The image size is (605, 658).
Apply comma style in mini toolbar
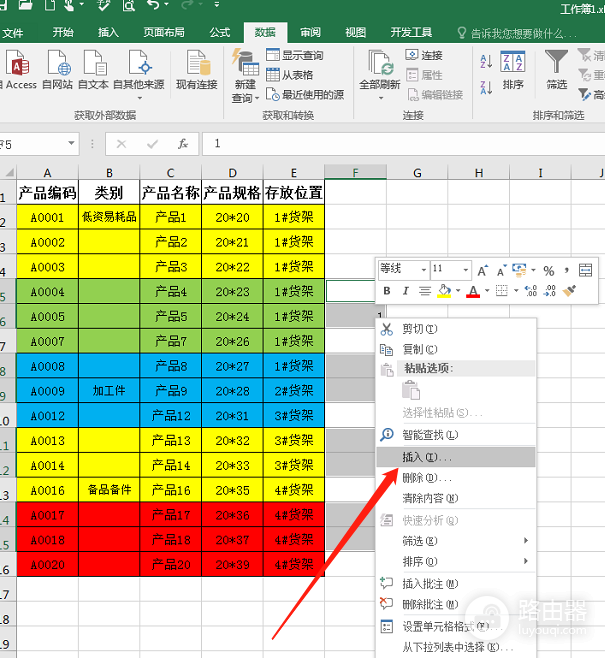click(566, 271)
